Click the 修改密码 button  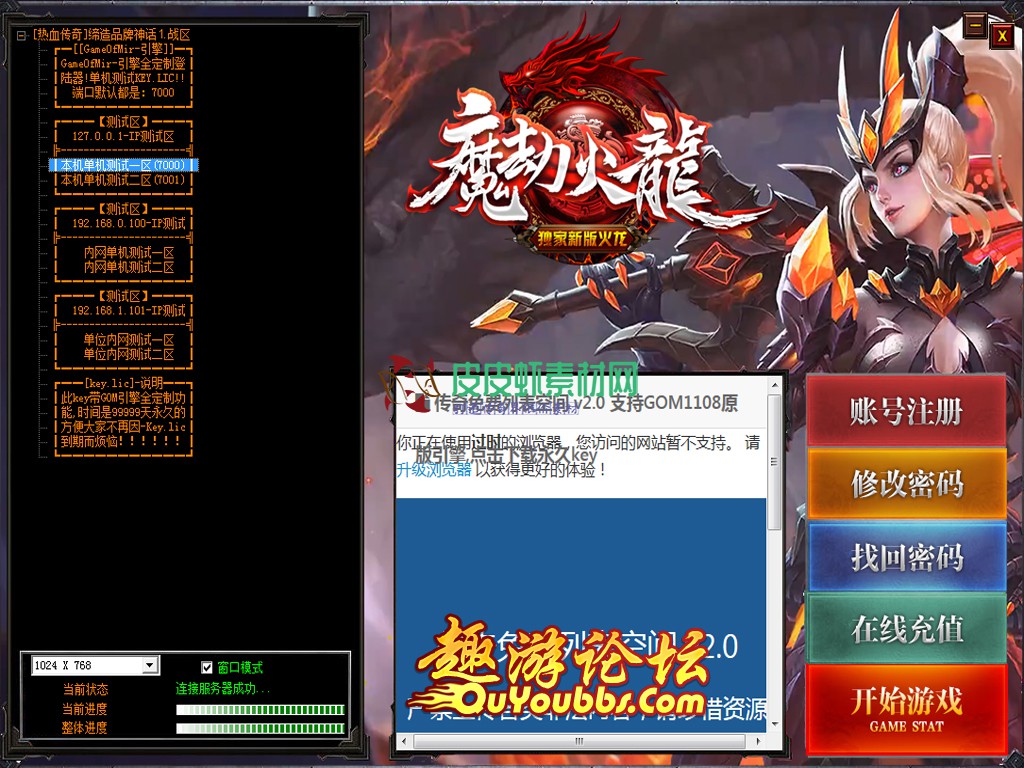point(906,484)
